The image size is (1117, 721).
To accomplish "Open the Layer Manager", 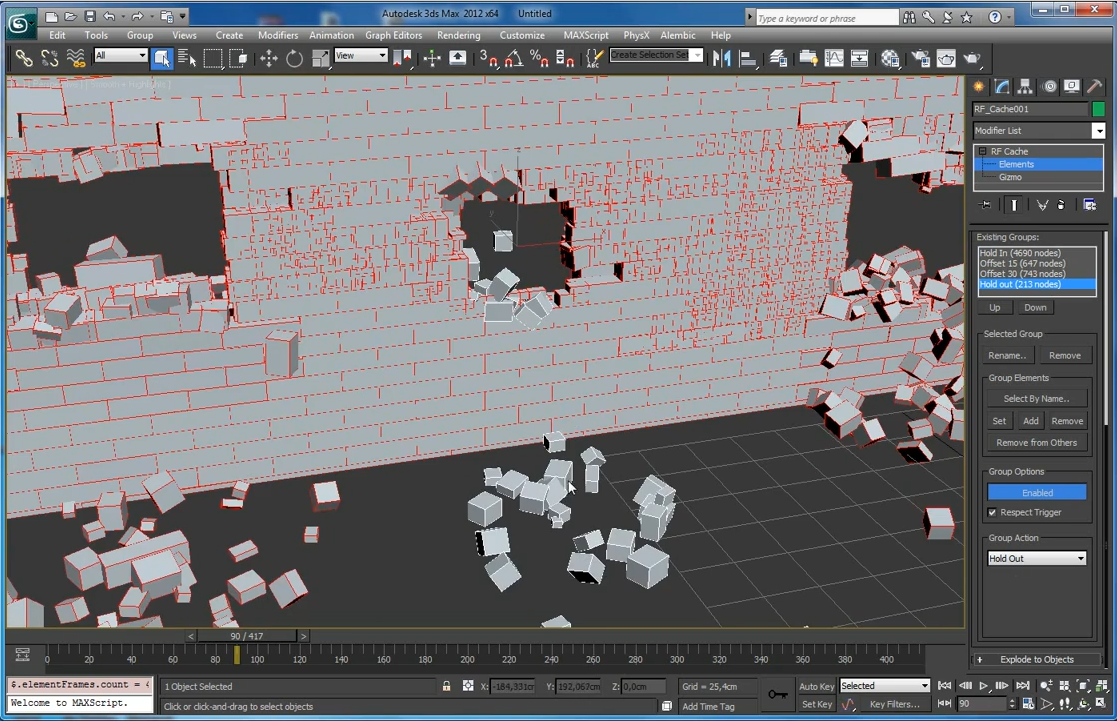I will tap(778, 58).
